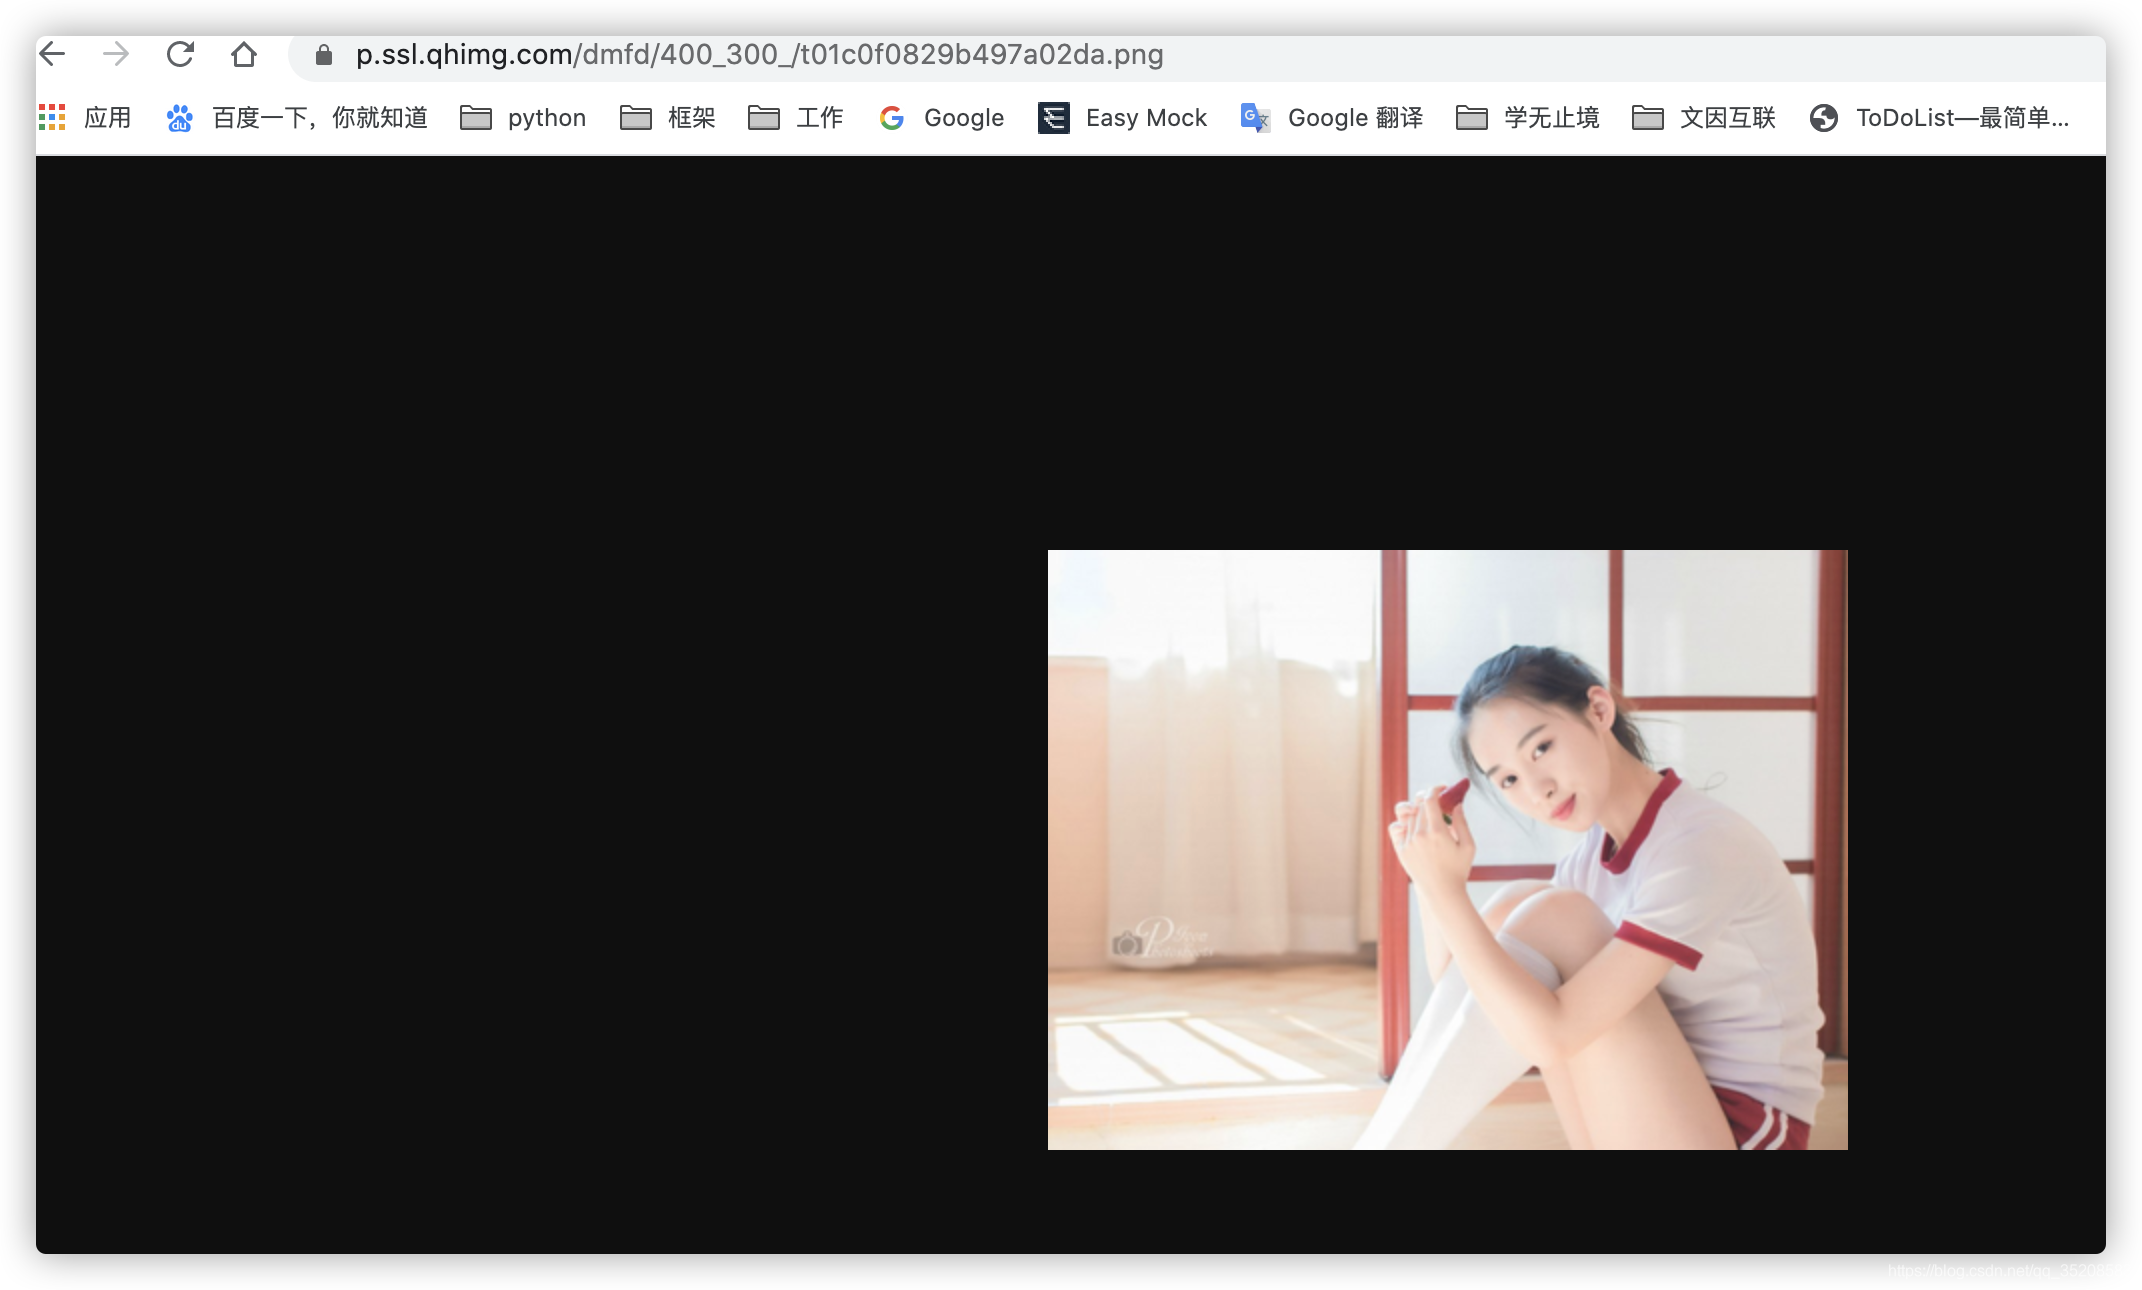The image size is (2142, 1290).
Task: Click the forward navigation arrow icon
Action: coord(115,55)
